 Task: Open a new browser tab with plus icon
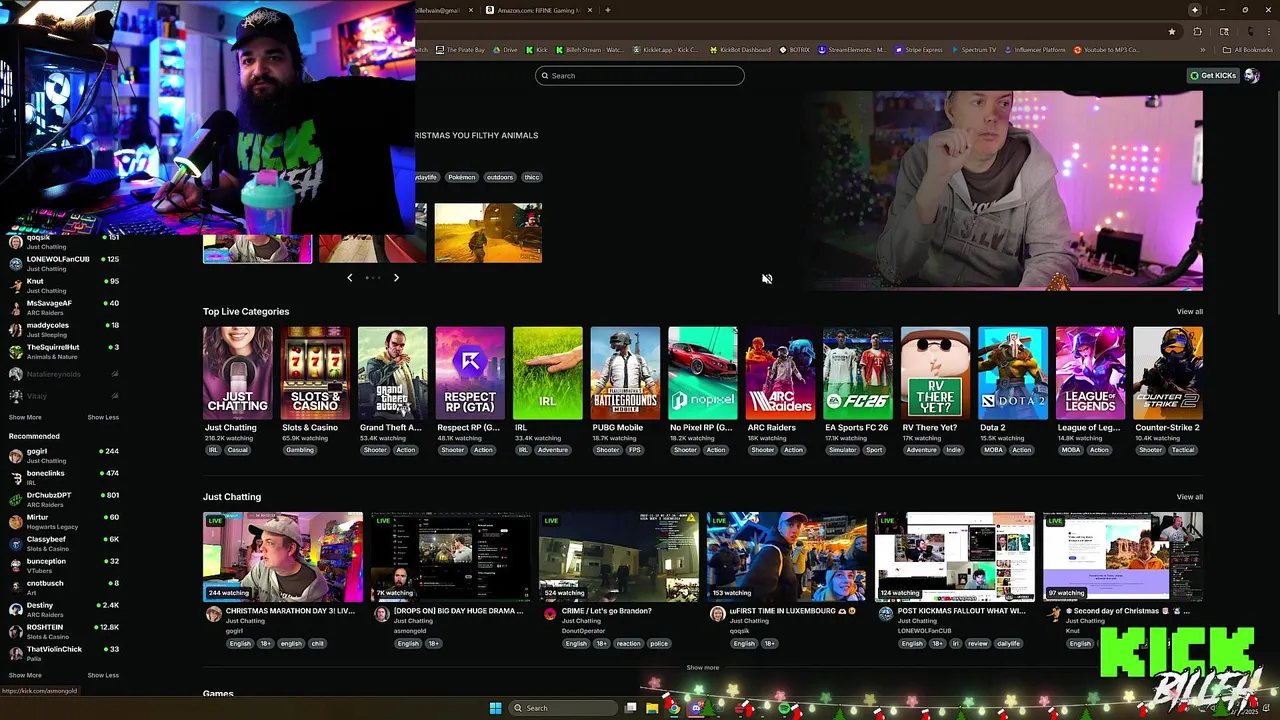pos(608,10)
